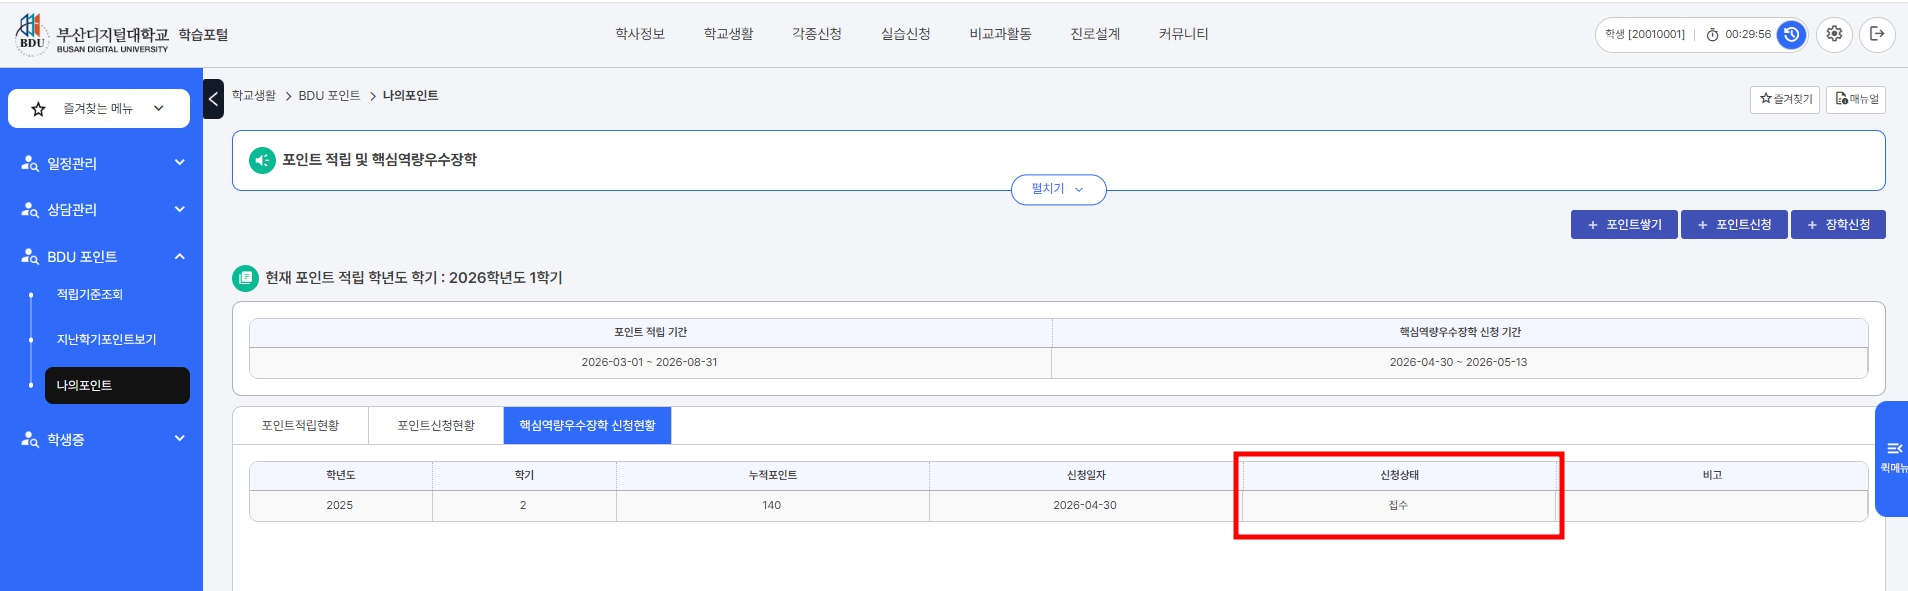Click the 접수 status cell
Image resolution: width=1908 pixels, height=591 pixels.
click(1398, 506)
